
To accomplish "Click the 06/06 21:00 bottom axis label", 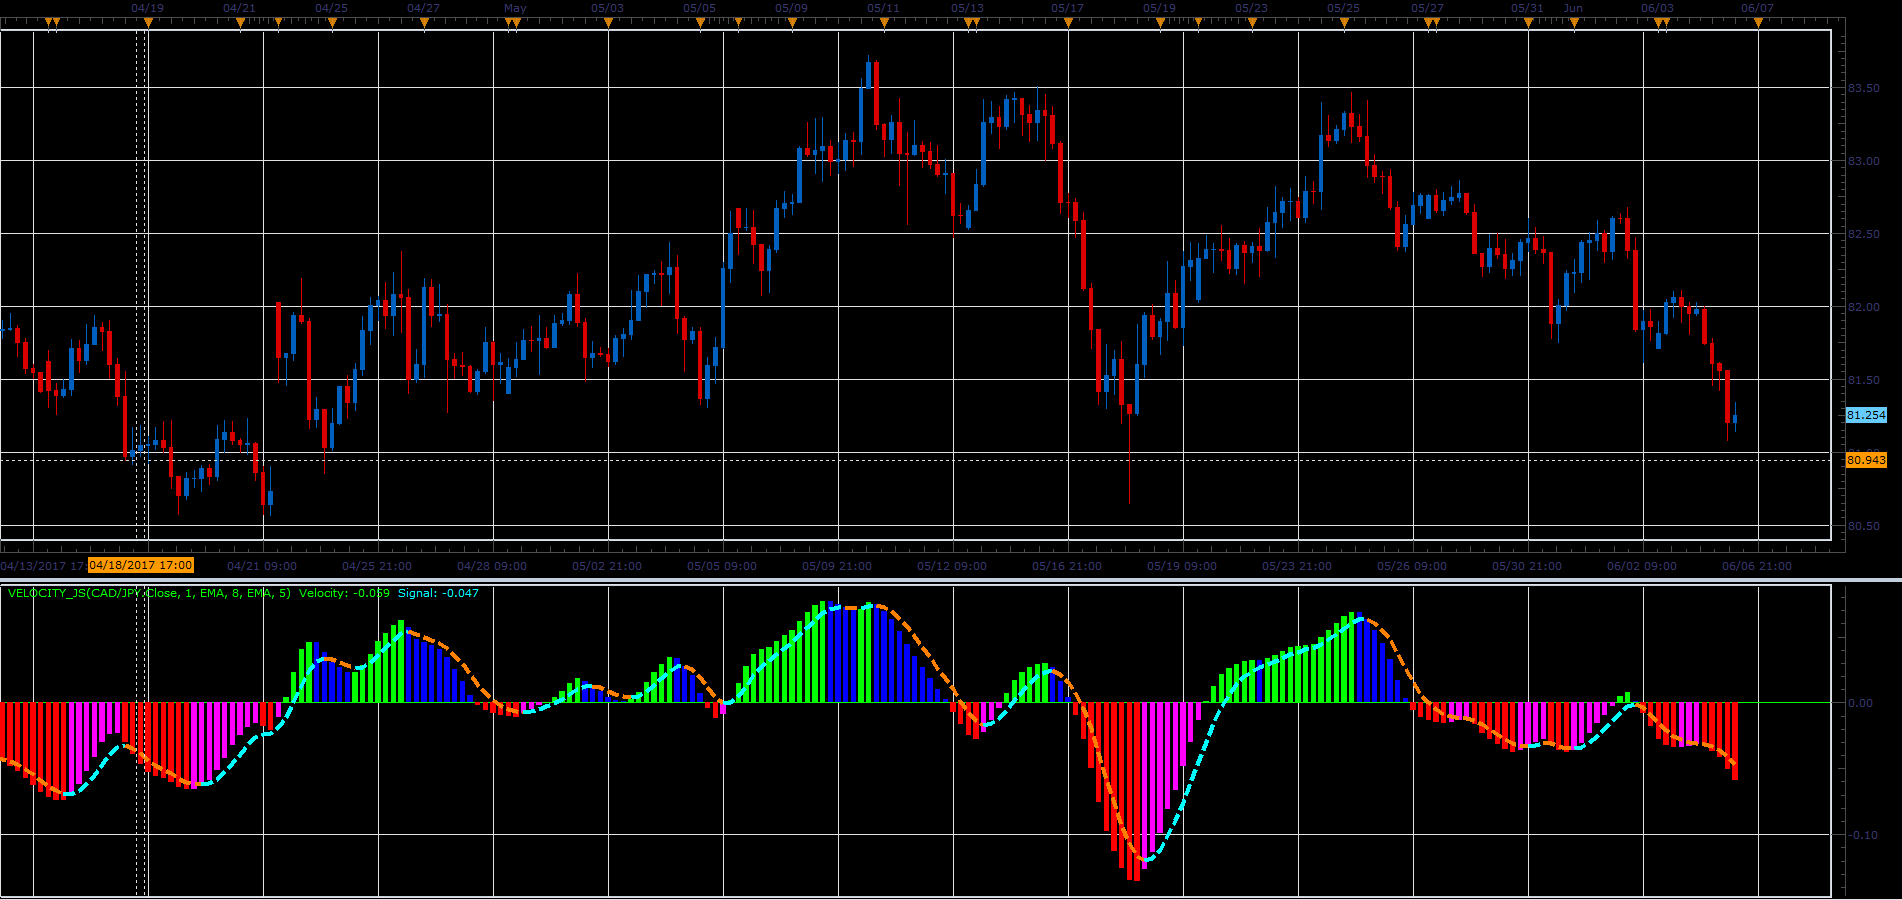I will (1757, 566).
